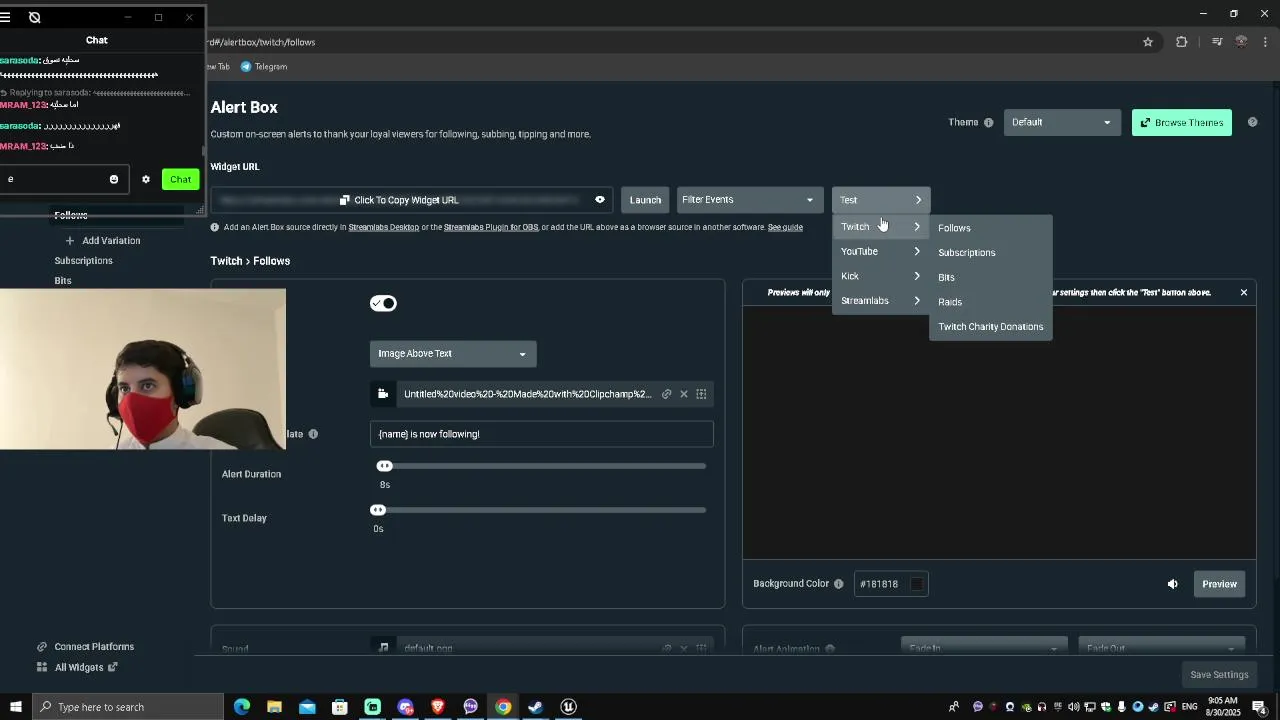The image size is (1280, 720).
Task: Open chat settings gear icon
Action: click(x=146, y=179)
